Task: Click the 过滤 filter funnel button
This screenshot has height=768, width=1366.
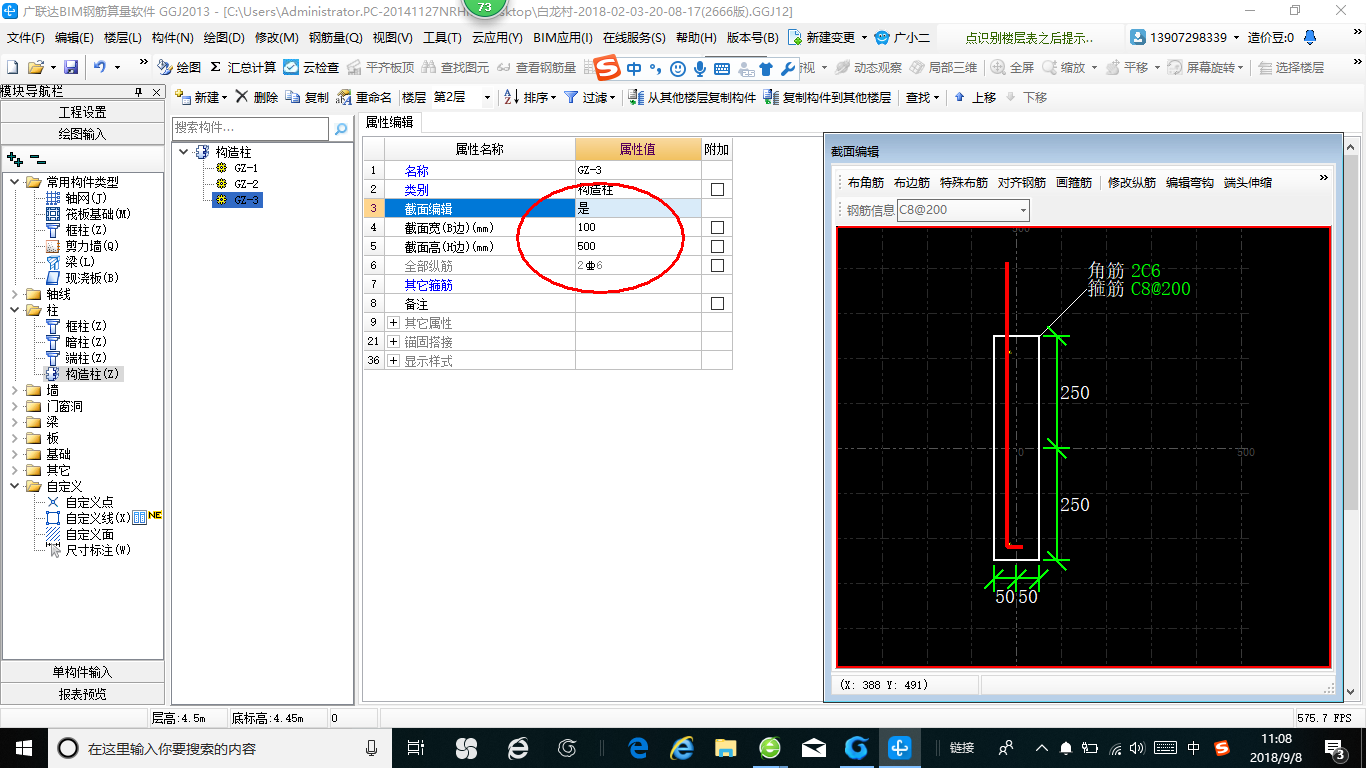Action: tap(590, 97)
